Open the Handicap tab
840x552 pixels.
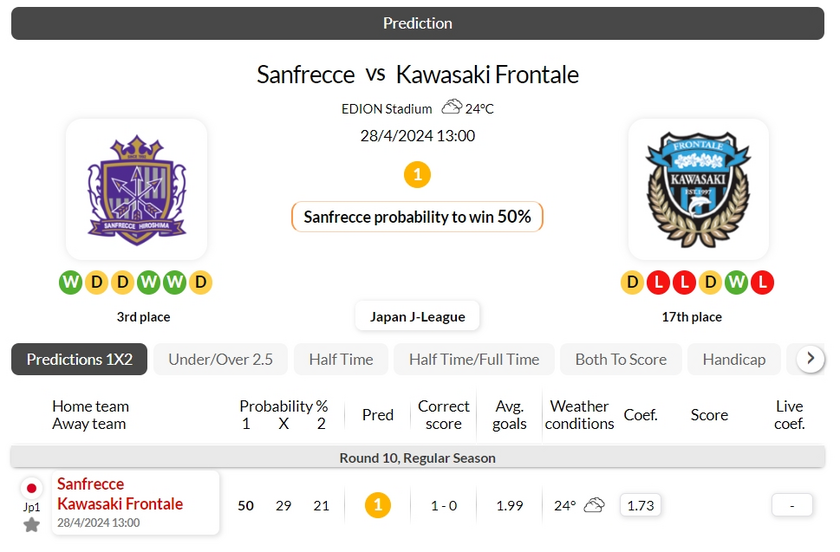[x=734, y=359]
